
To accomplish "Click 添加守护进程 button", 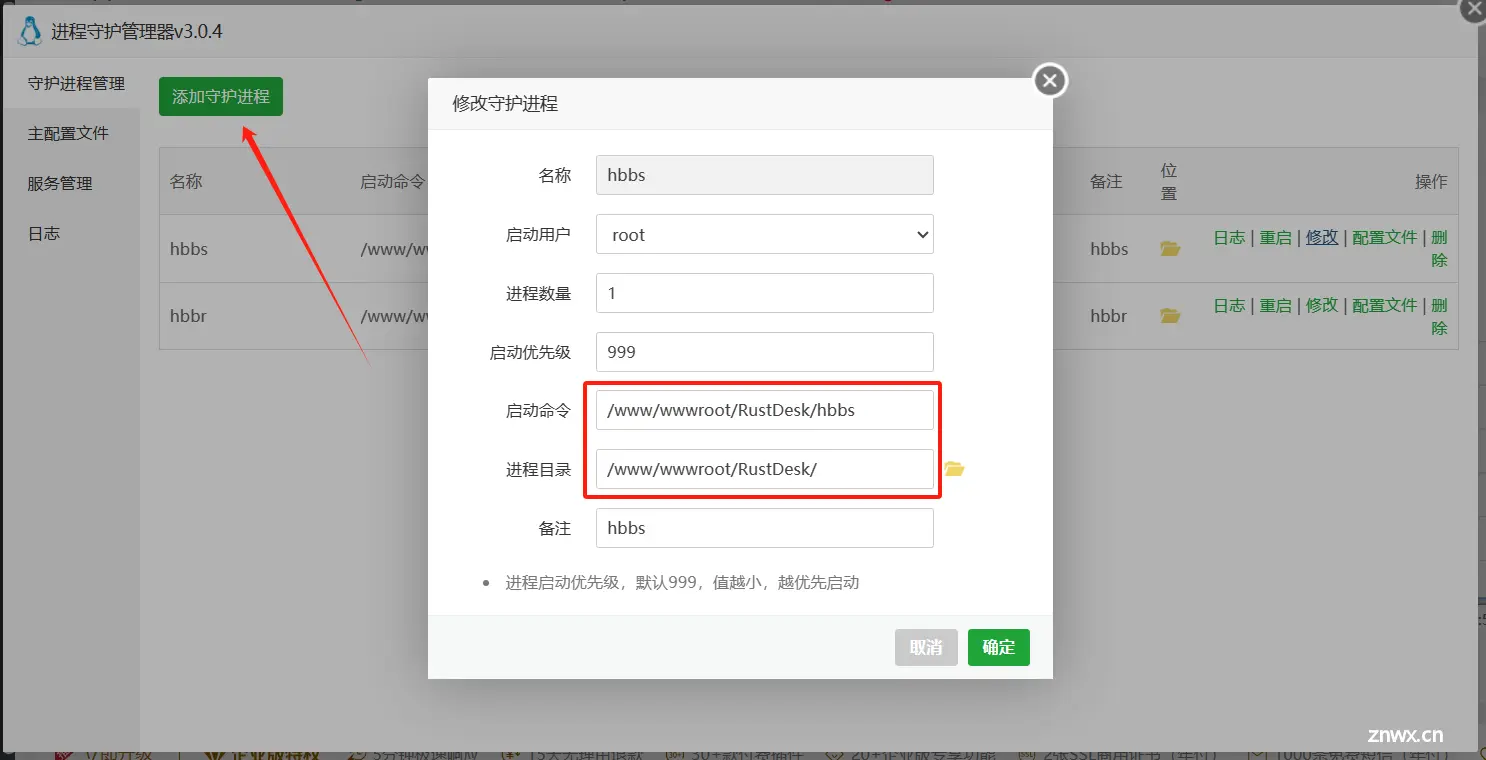I will click(221, 96).
